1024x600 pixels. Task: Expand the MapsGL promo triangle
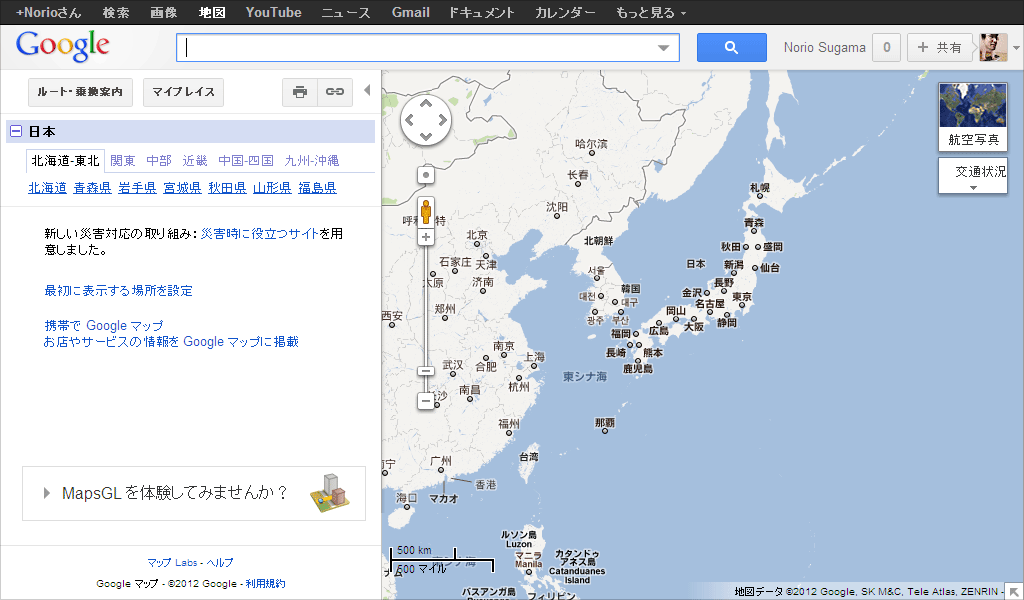pos(46,493)
